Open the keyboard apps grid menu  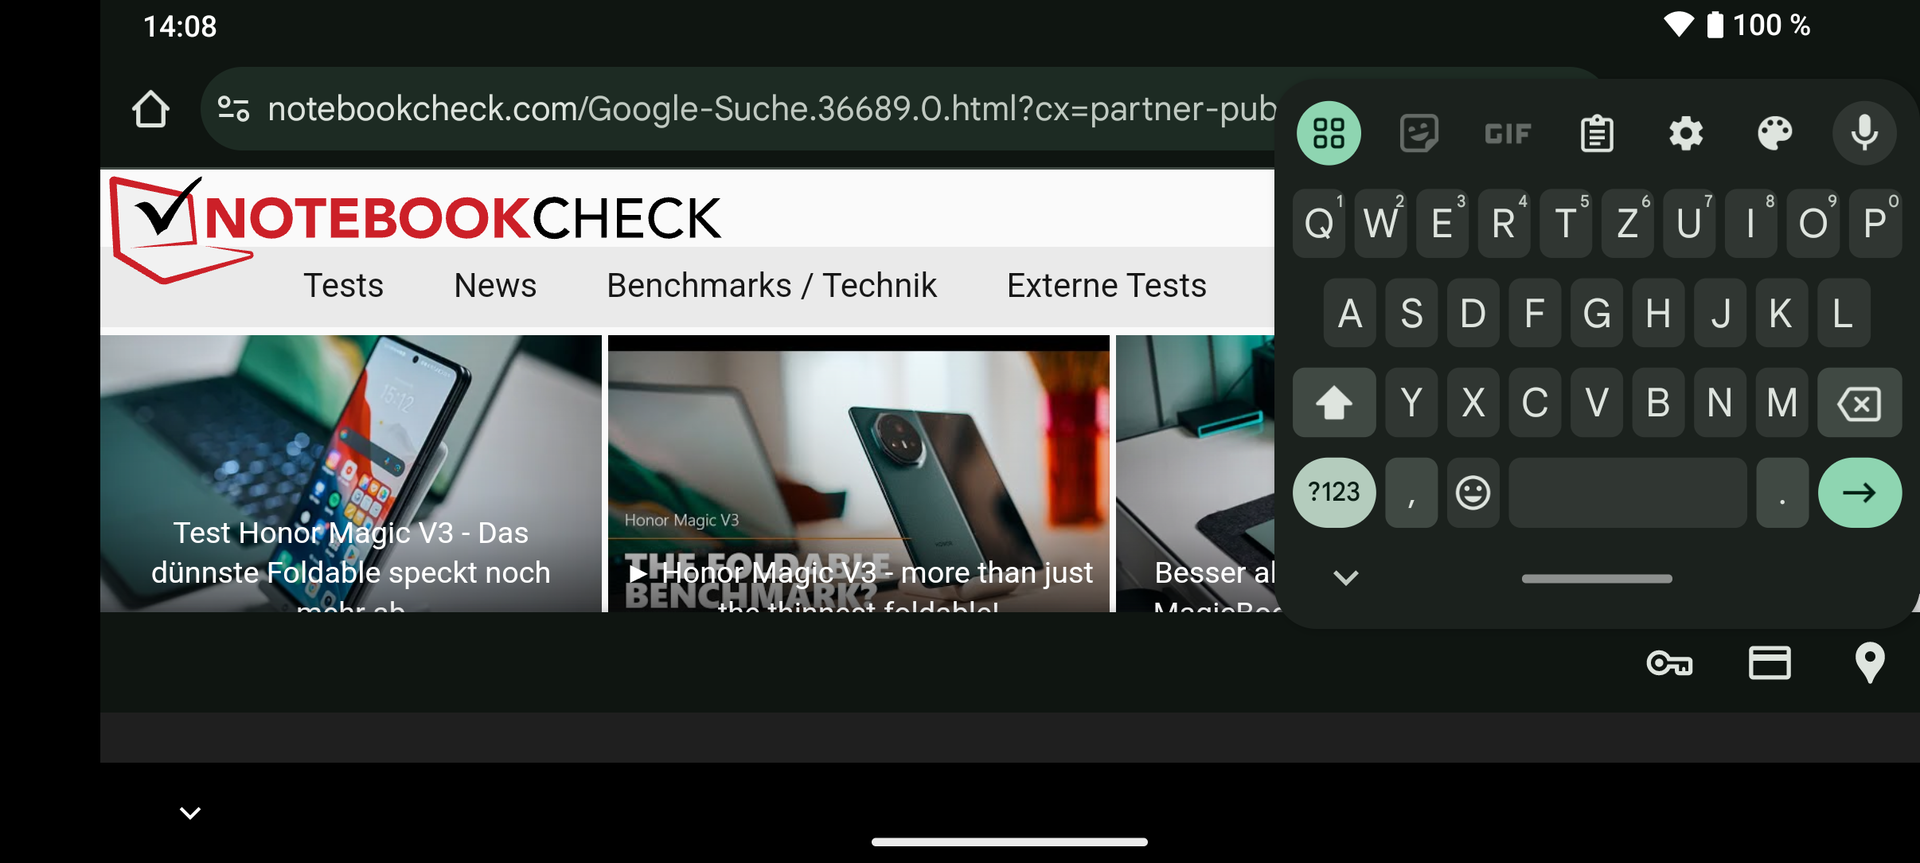pyautogui.click(x=1329, y=133)
